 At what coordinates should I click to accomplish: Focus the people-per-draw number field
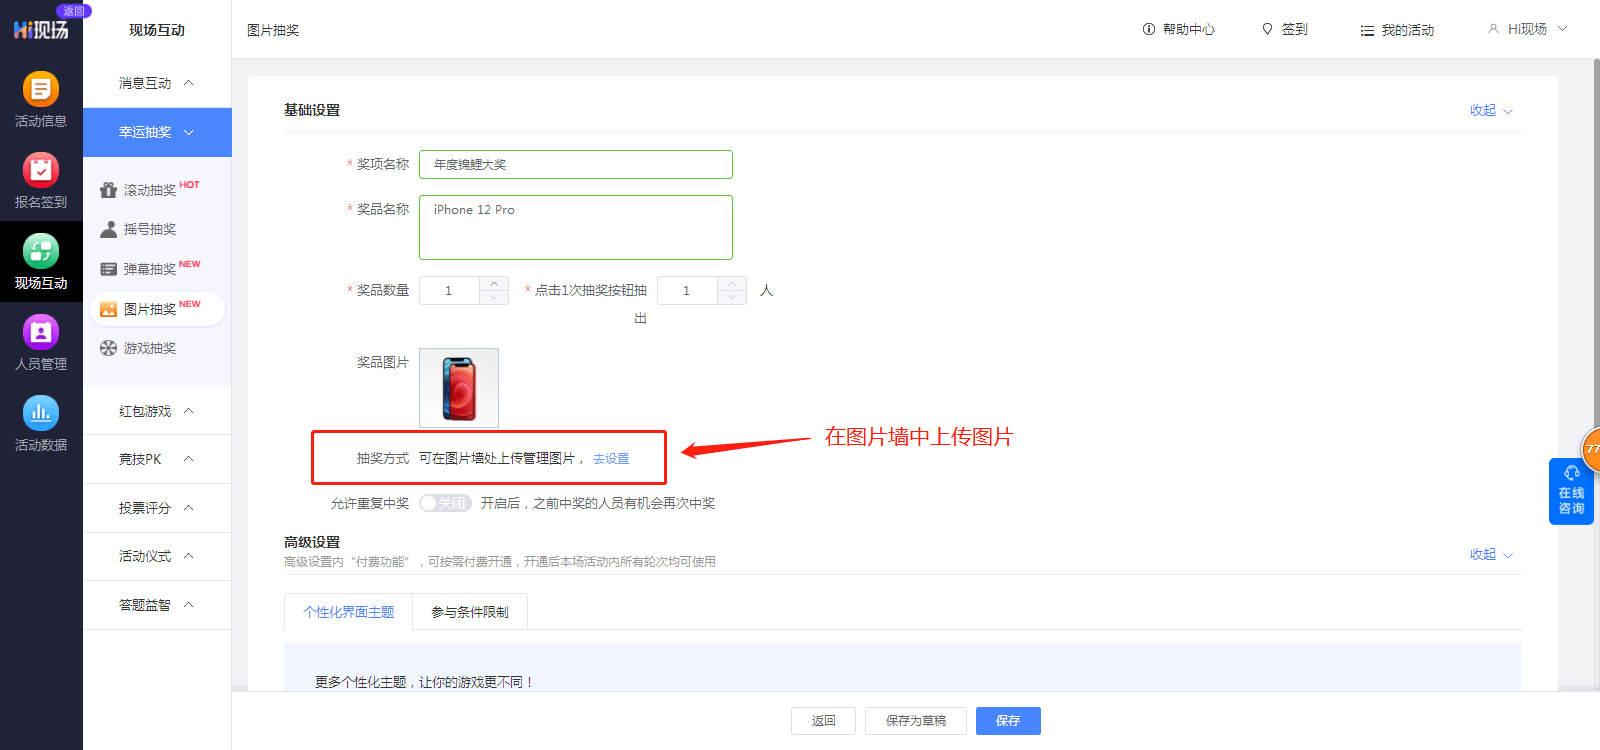click(x=688, y=290)
